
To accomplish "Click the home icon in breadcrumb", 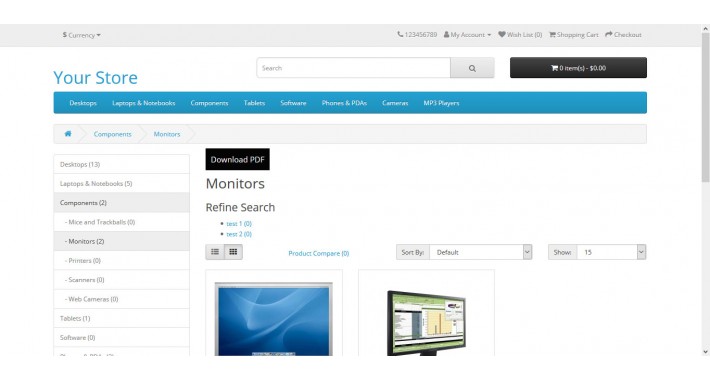I will click(x=68, y=134).
